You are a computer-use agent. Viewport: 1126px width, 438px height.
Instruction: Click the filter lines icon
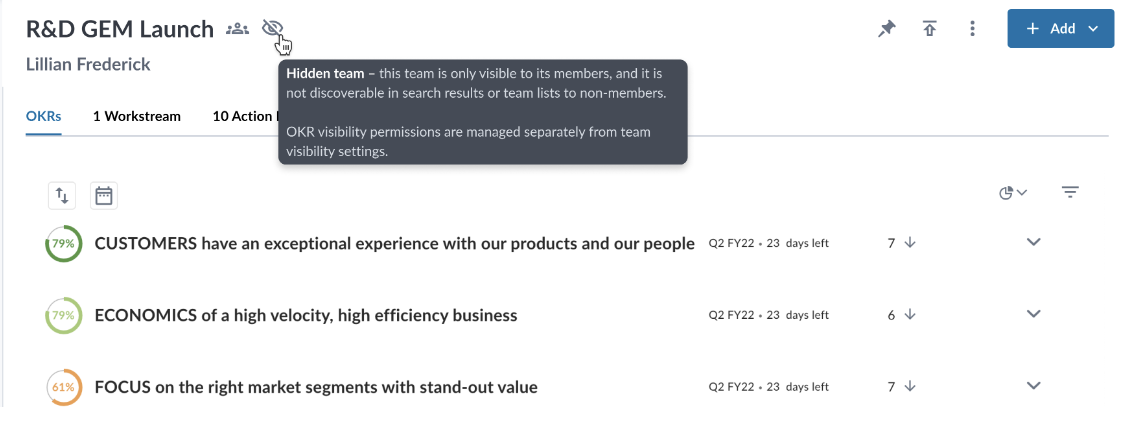click(1070, 192)
